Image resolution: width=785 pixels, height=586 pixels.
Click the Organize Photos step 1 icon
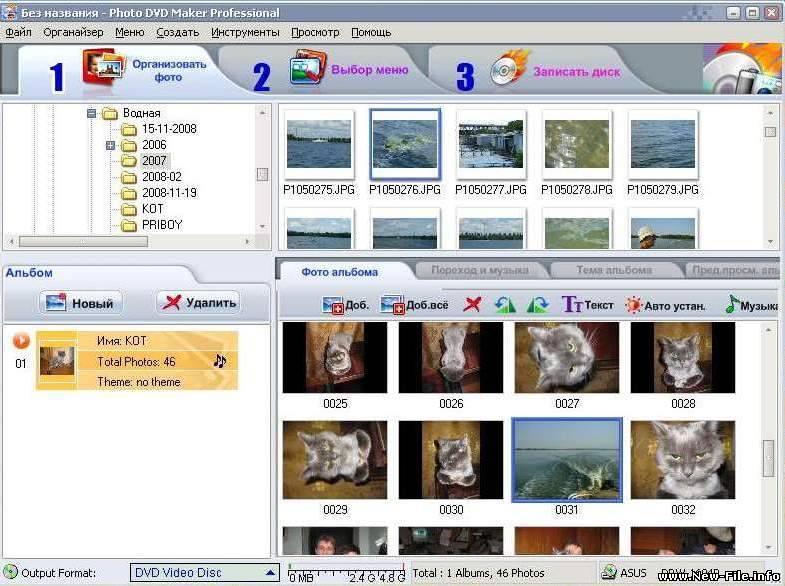(104, 67)
